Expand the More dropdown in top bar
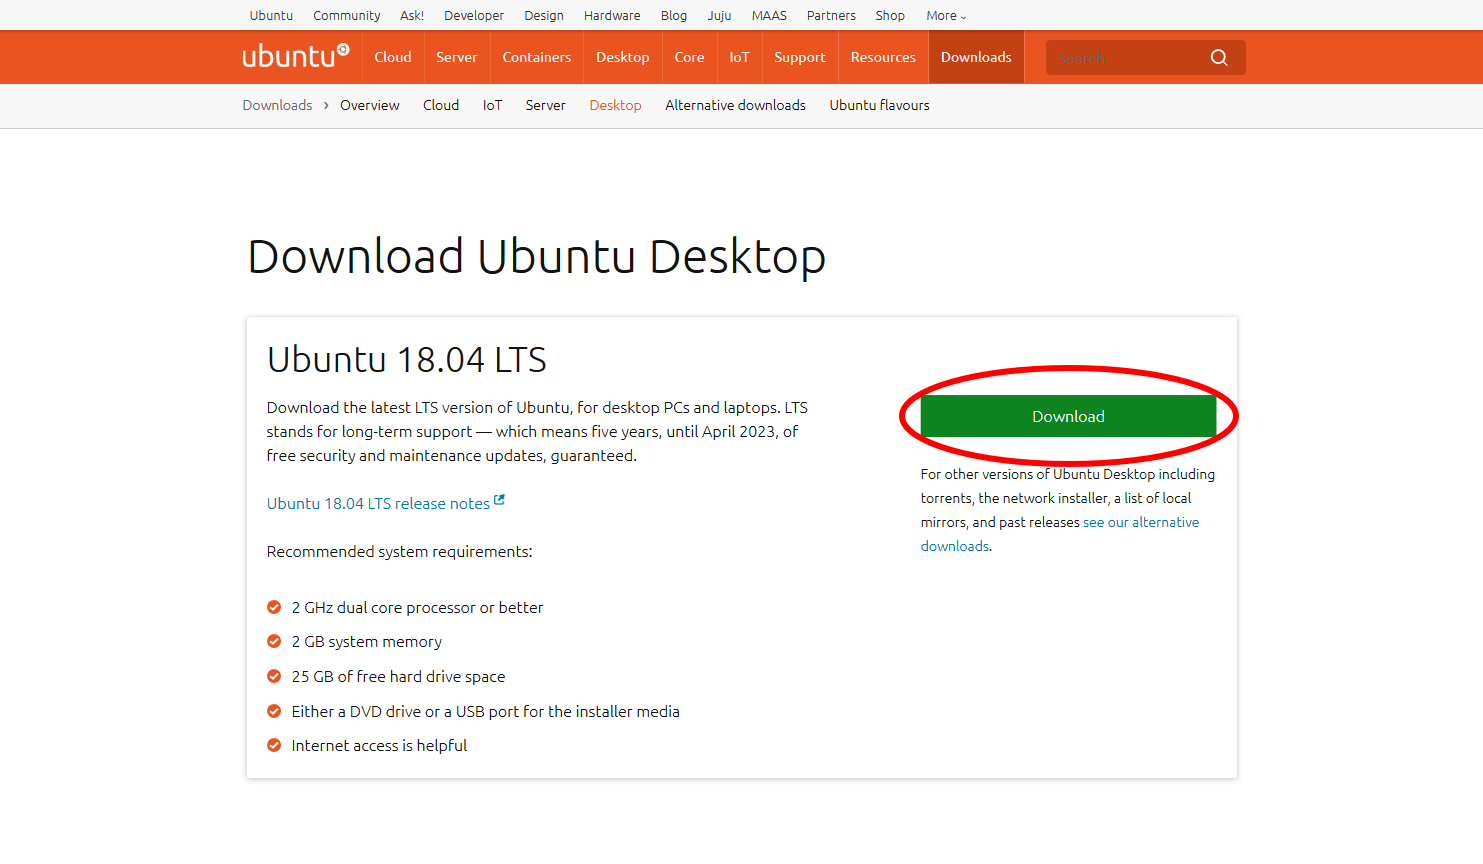 tap(946, 15)
